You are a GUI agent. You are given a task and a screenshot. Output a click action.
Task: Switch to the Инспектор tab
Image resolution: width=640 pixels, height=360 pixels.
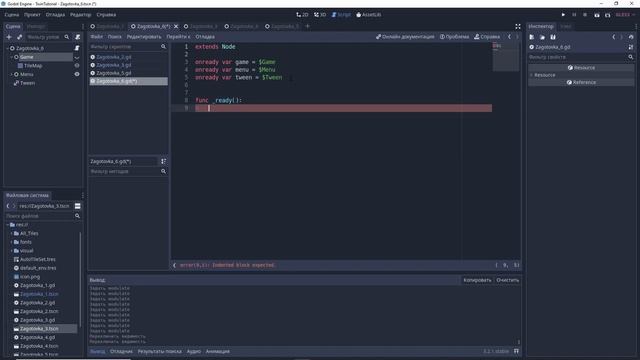tap(541, 27)
